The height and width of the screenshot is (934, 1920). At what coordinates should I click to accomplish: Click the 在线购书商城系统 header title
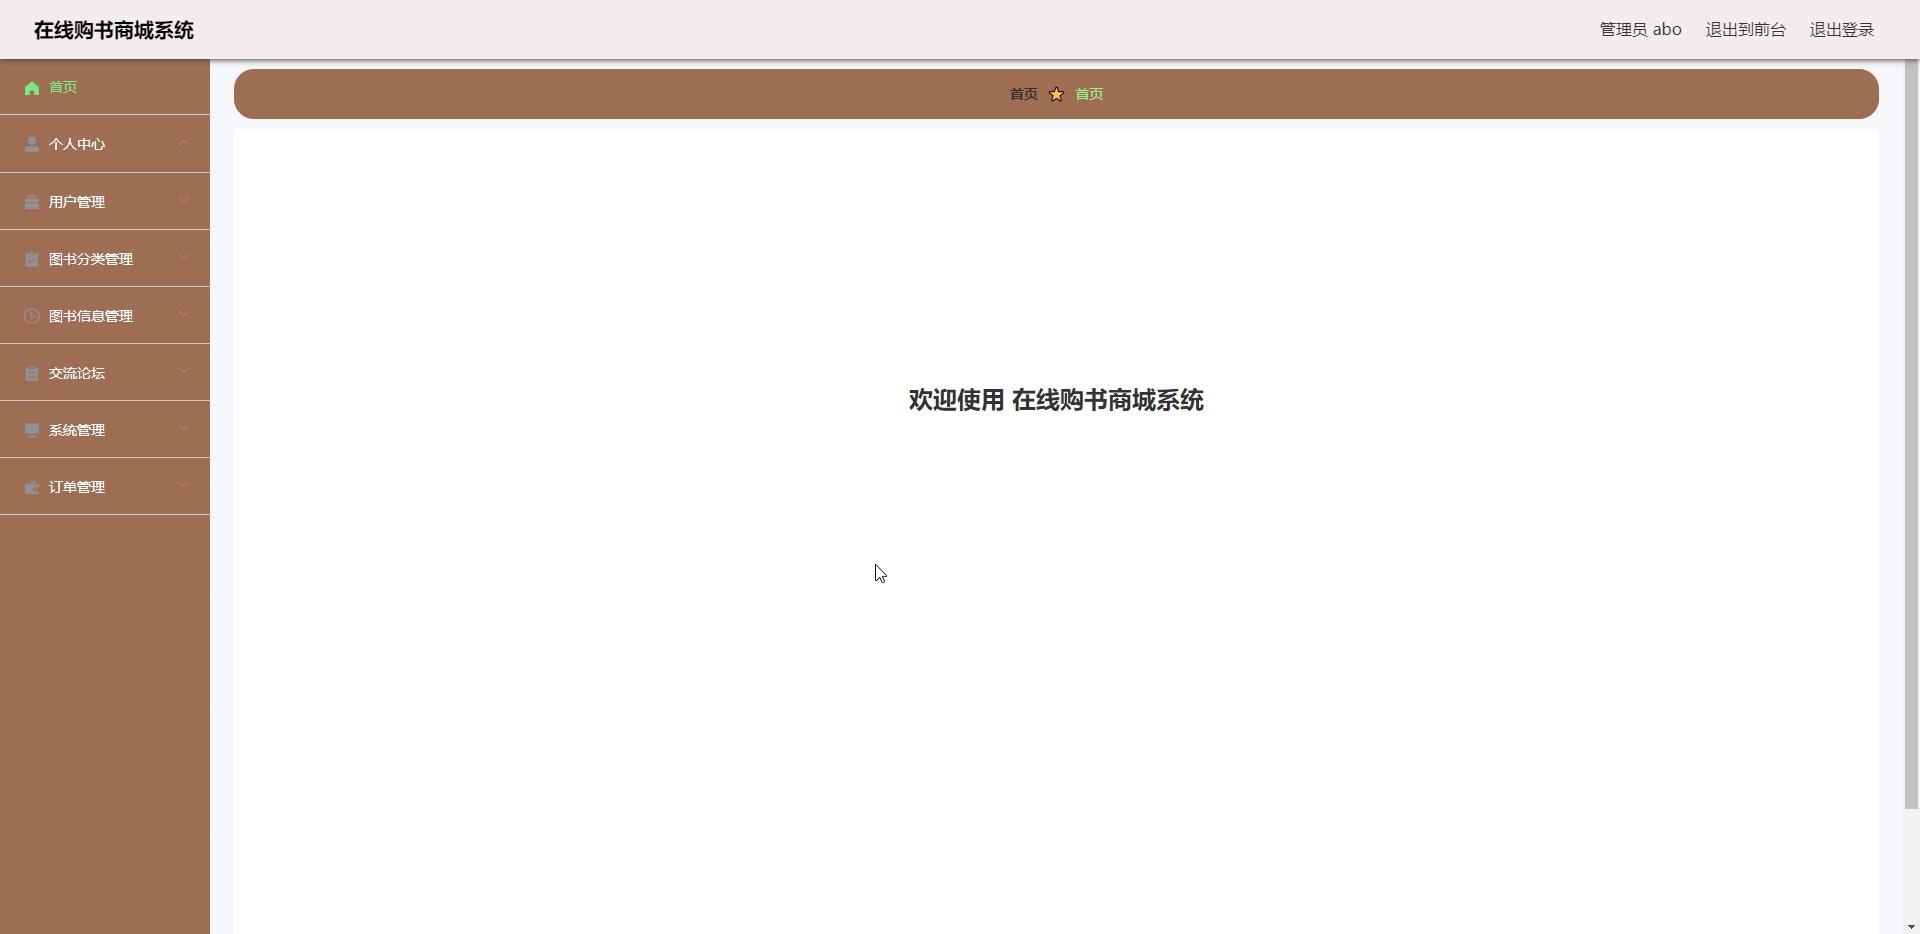coord(114,30)
